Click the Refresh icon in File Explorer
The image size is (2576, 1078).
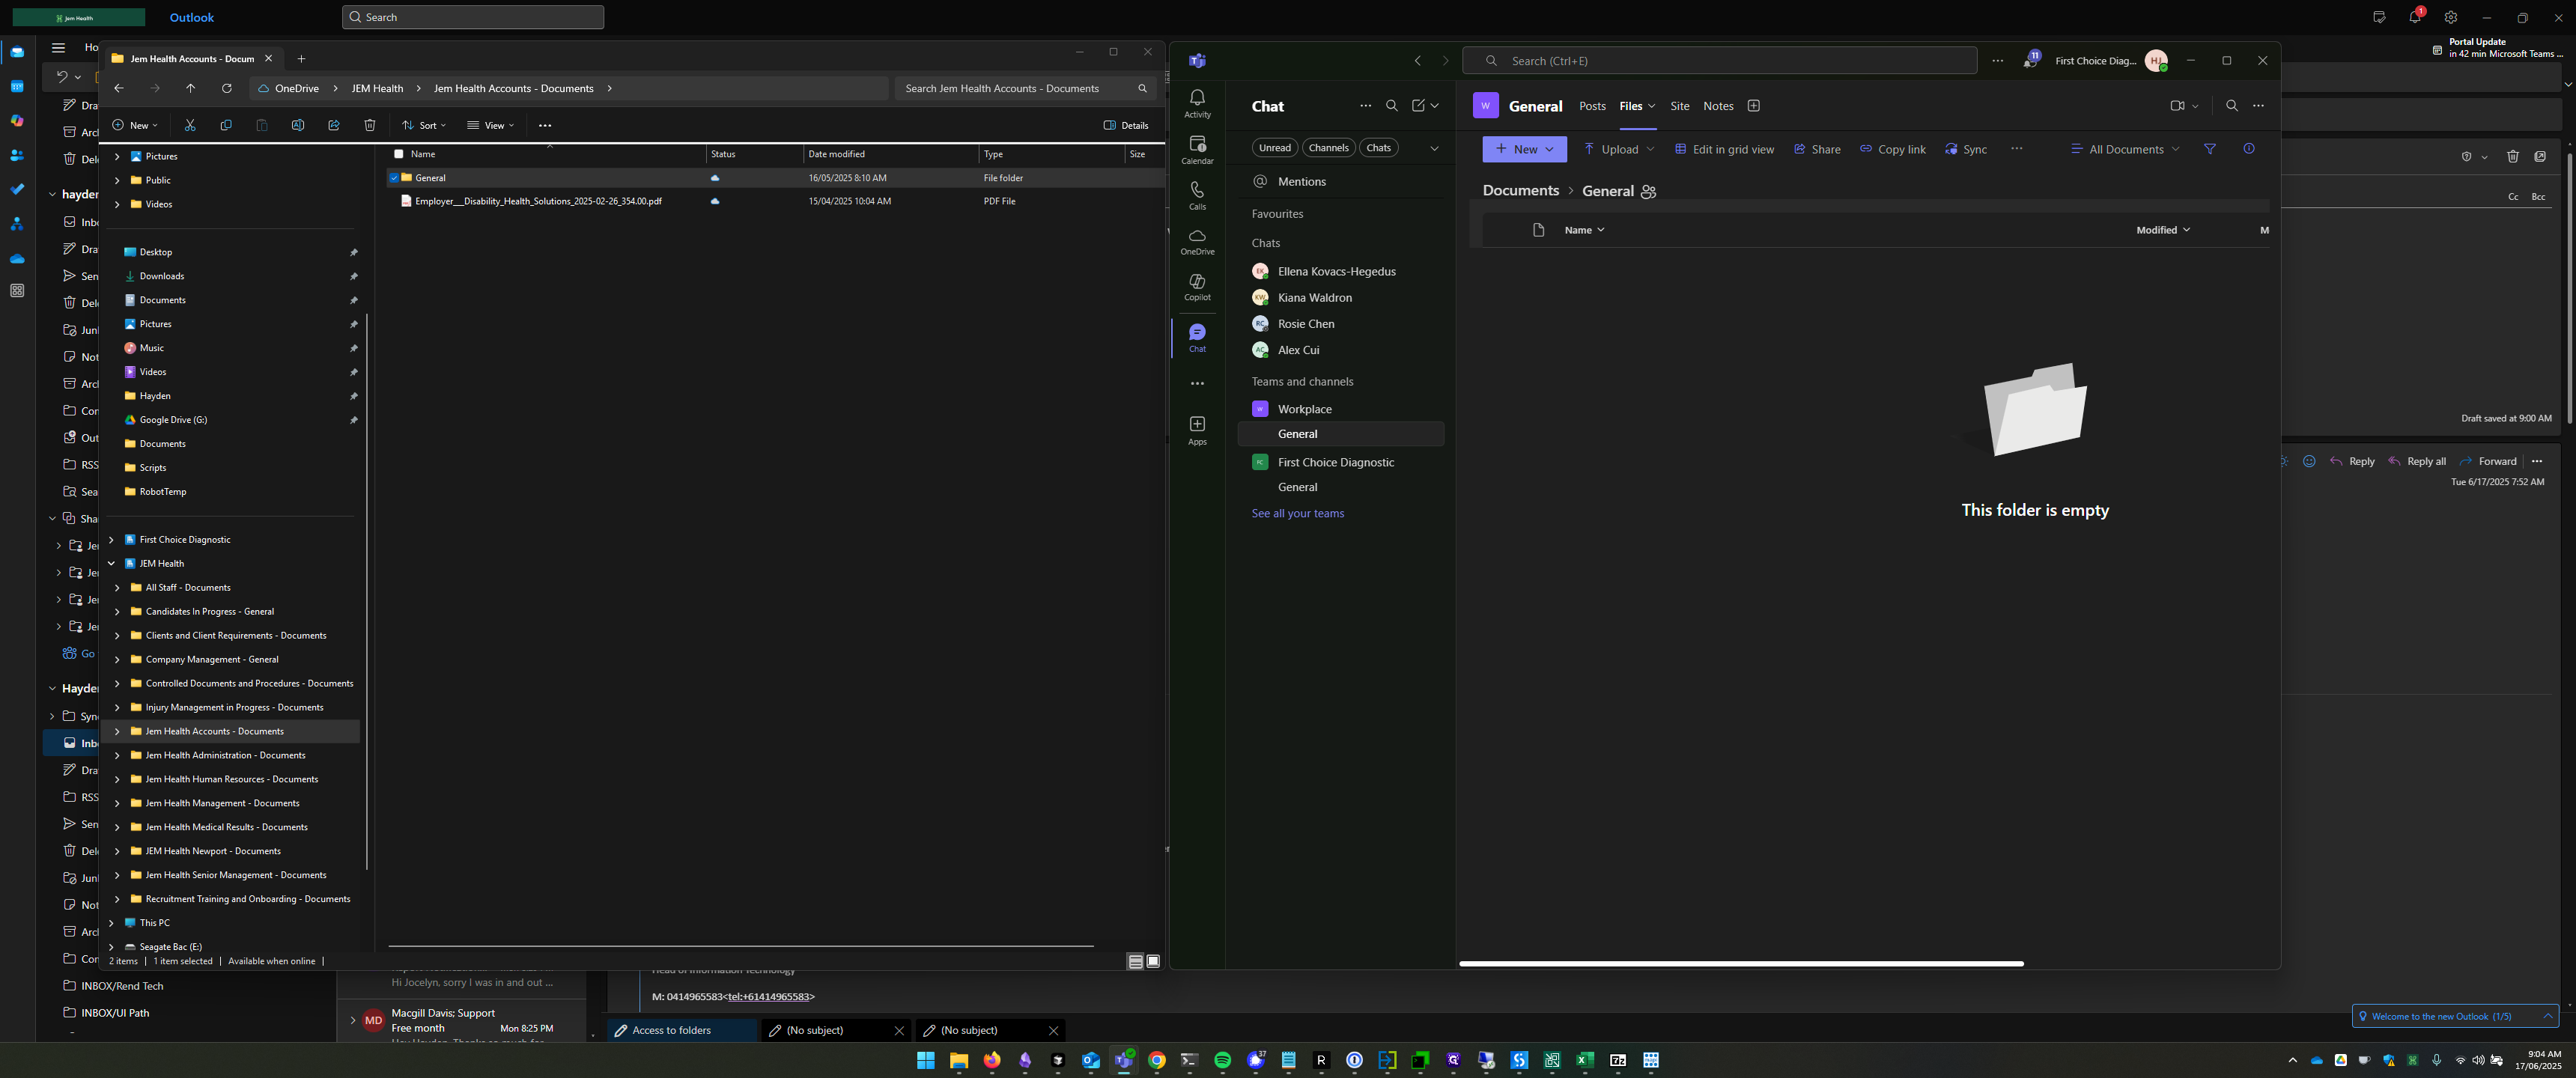(x=227, y=88)
